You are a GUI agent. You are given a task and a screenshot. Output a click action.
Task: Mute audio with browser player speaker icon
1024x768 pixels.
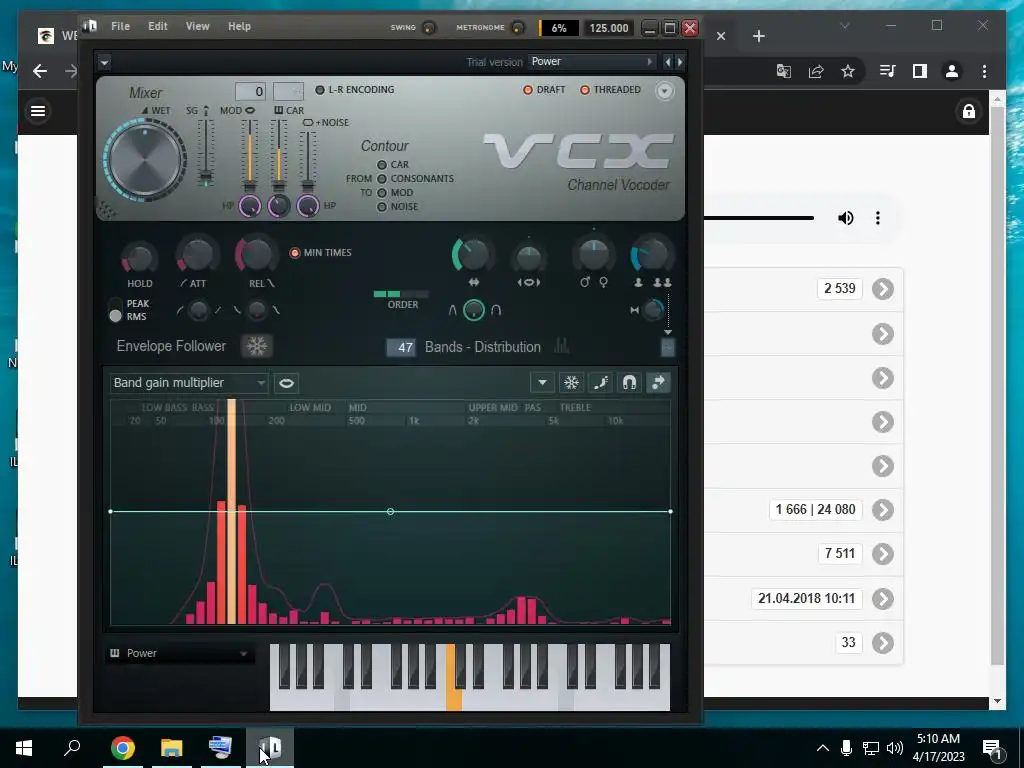click(846, 218)
